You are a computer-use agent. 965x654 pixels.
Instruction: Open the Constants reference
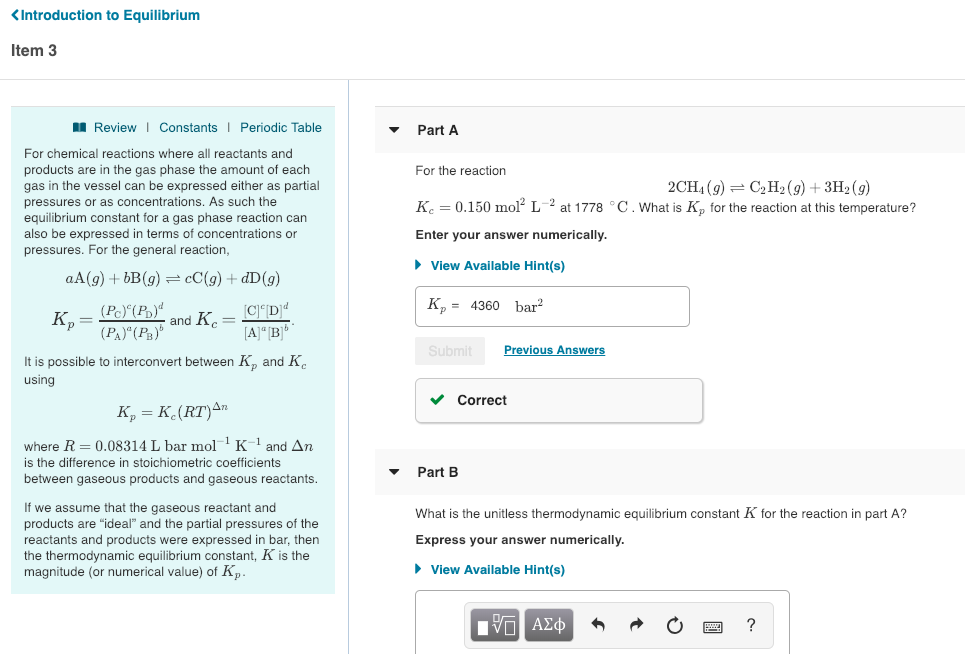pos(188,127)
